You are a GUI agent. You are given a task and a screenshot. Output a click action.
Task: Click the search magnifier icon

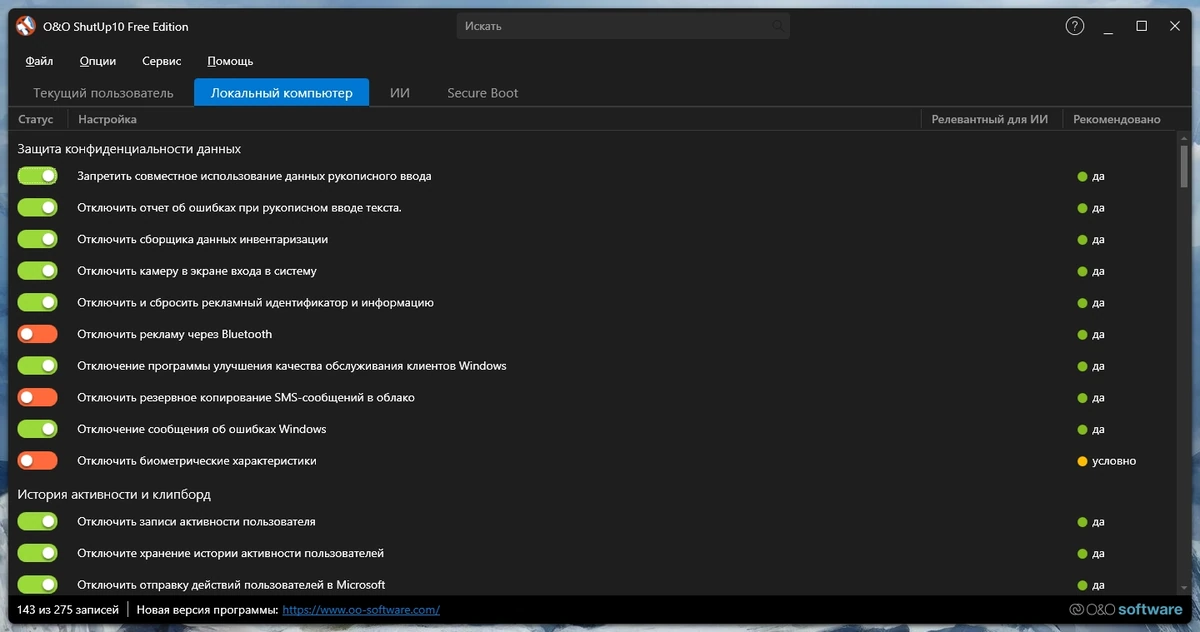(x=778, y=26)
